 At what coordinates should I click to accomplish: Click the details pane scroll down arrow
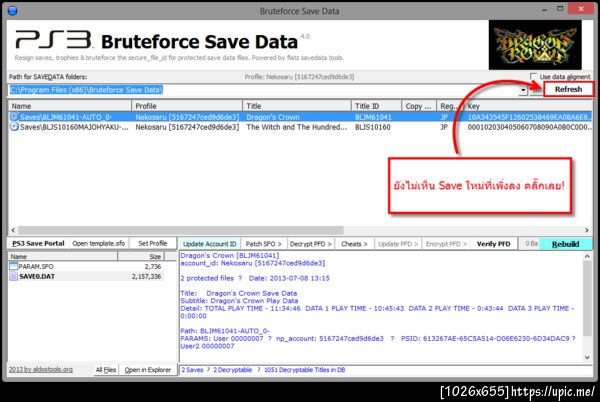(x=587, y=357)
